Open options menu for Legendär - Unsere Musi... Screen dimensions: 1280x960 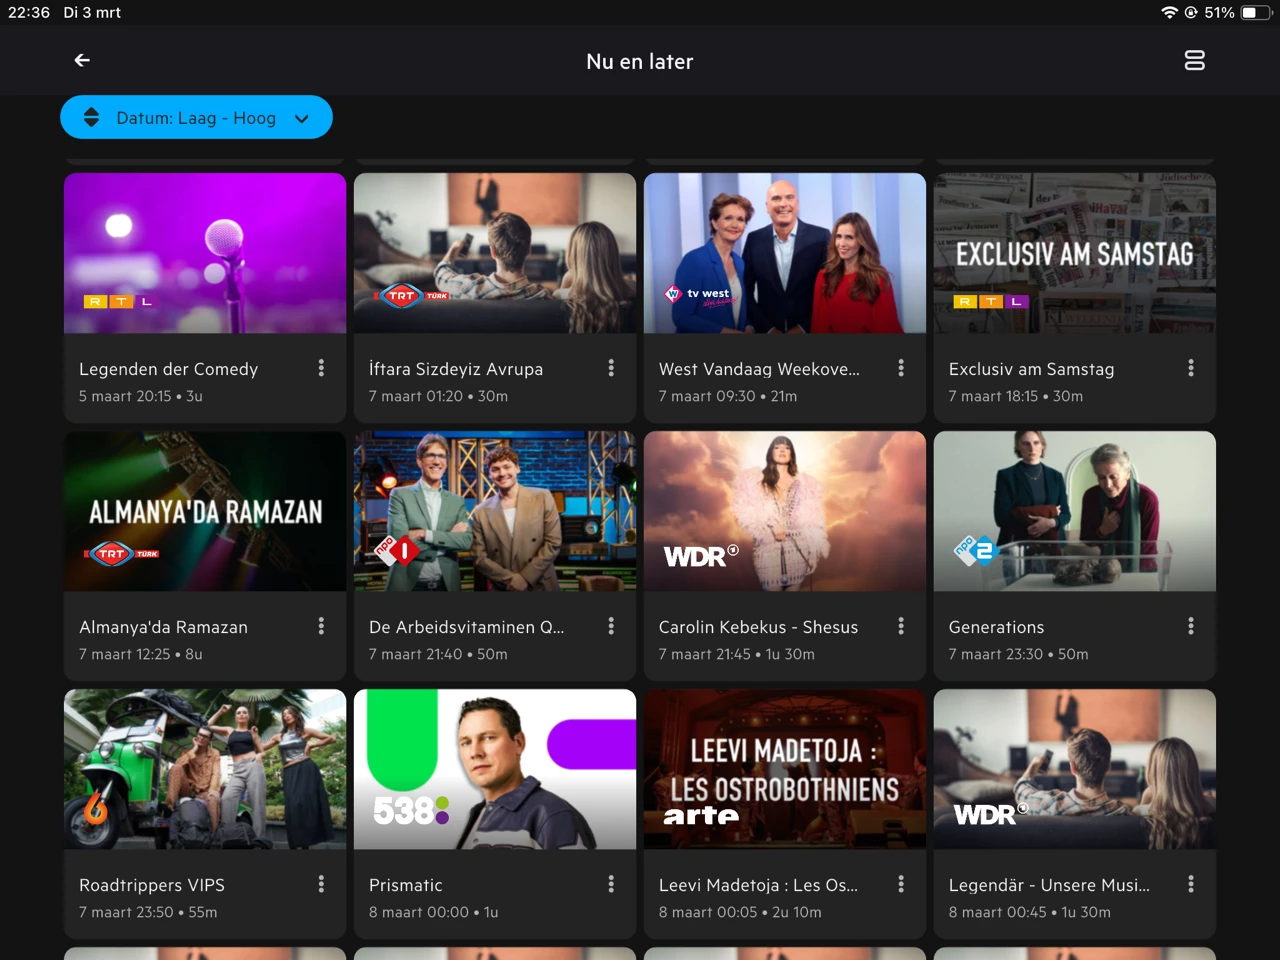coord(1191,884)
